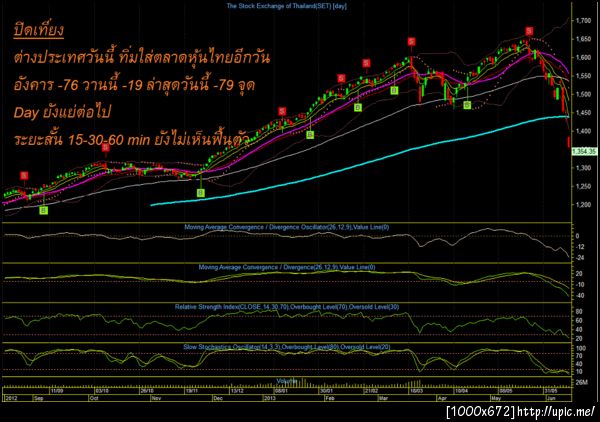Image resolution: width=600 pixels, height=422 pixels.
Task: Click the 2013 year label on time axis
Action: pos(270,398)
